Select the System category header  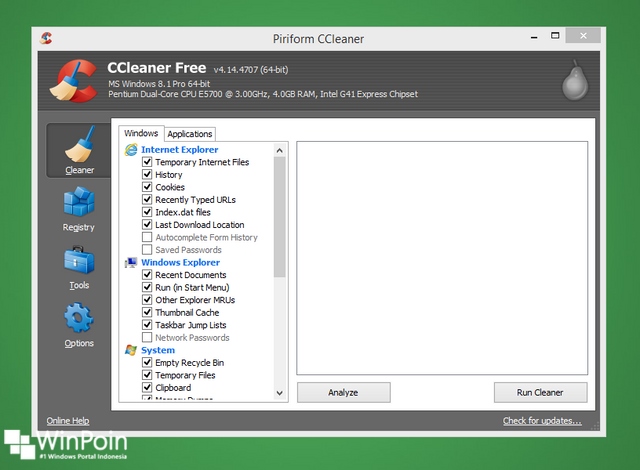[158, 350]
